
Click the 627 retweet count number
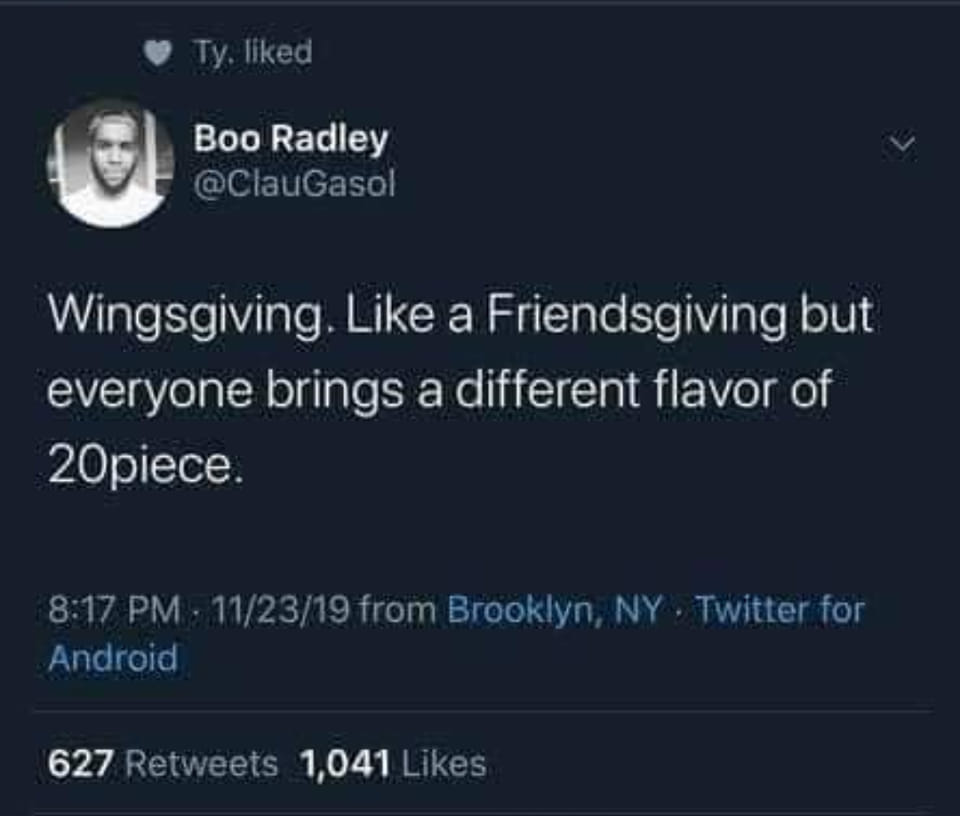[x=85, y=765]
